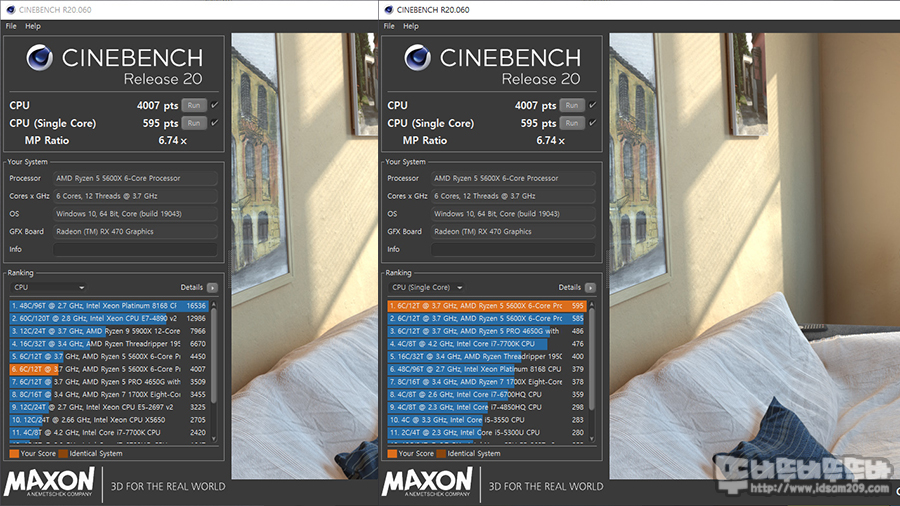The height and width of the screenshot is (506, 900).
Task: Select Xeon CPU E5-2697 v2 row scoring 3225
Action: pyautogui.click(x=109, y=407)
